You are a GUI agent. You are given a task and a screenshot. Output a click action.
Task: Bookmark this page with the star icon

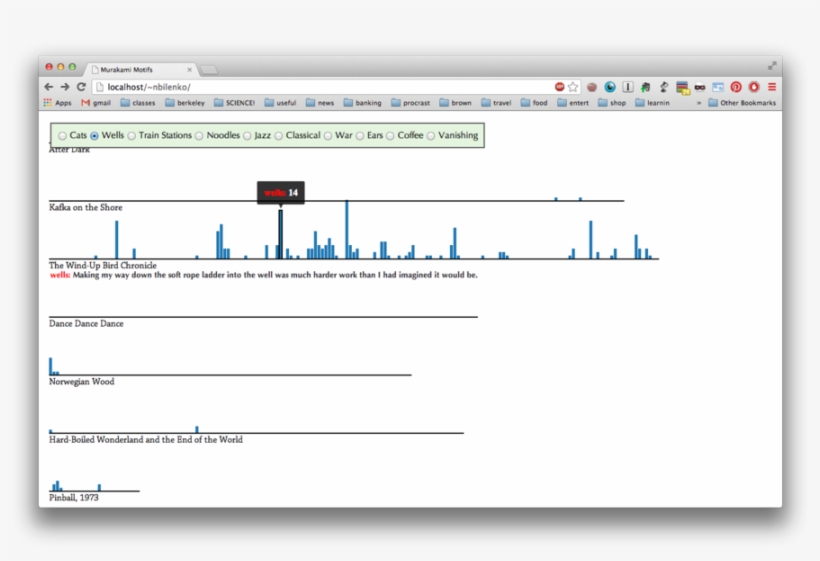click(x=573, y=87)
